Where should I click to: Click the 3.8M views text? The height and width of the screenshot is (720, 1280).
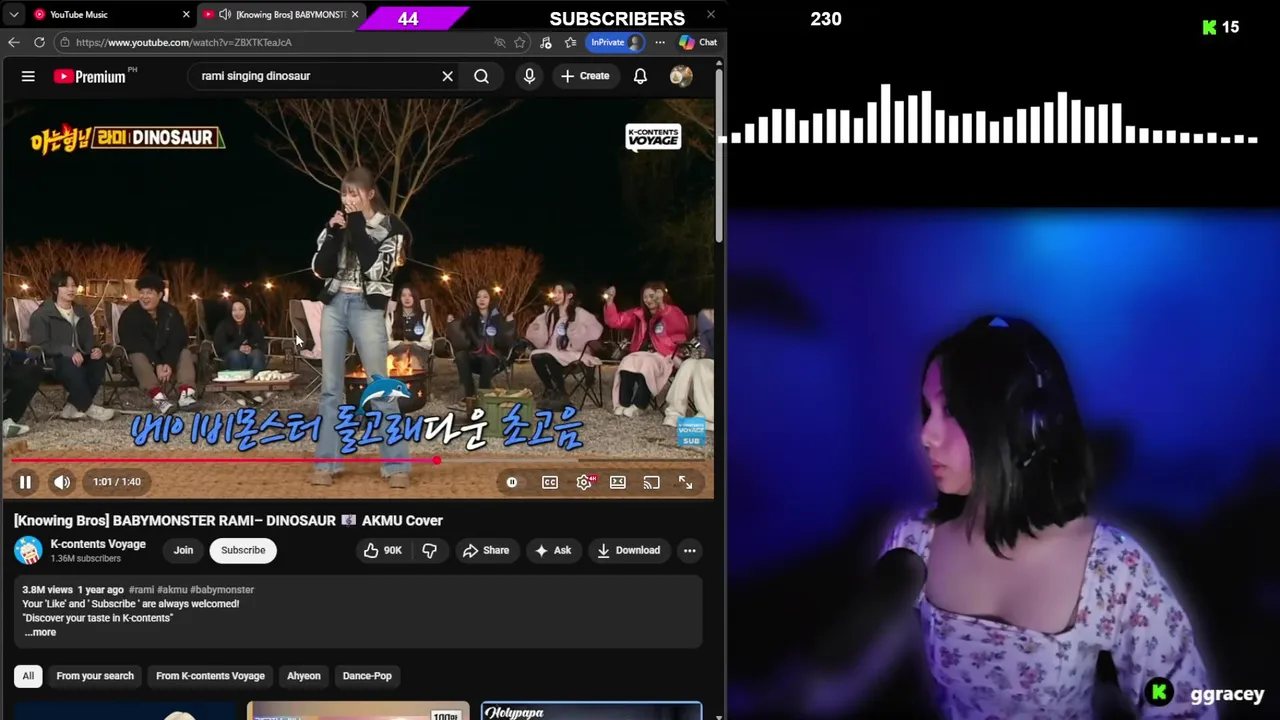tap(47, 590)
